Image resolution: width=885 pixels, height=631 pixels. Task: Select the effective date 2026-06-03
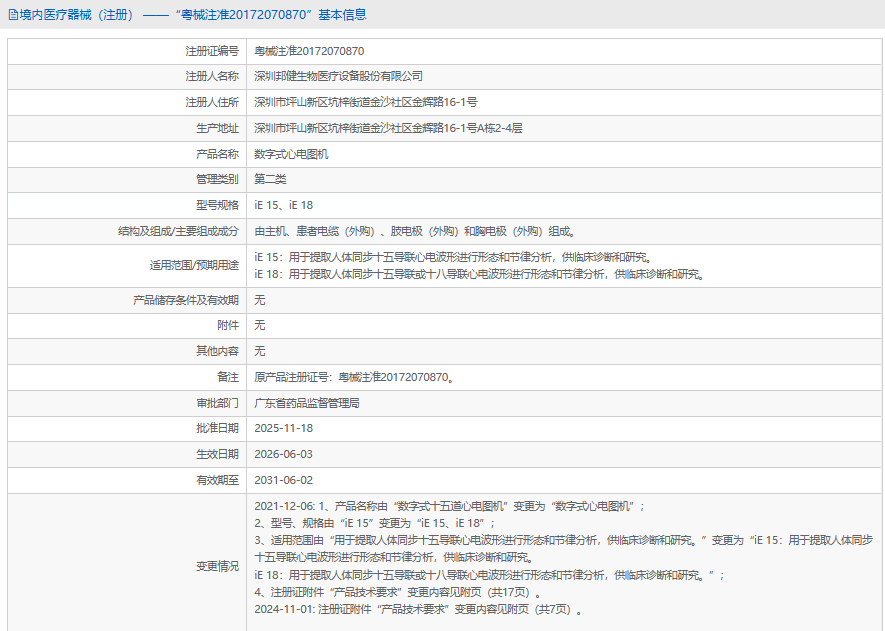coord(283,454)
